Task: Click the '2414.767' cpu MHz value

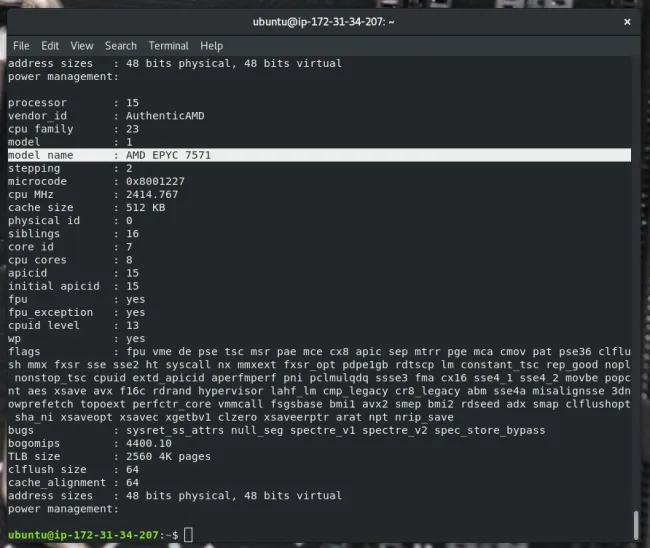Action: click(152, 194)
